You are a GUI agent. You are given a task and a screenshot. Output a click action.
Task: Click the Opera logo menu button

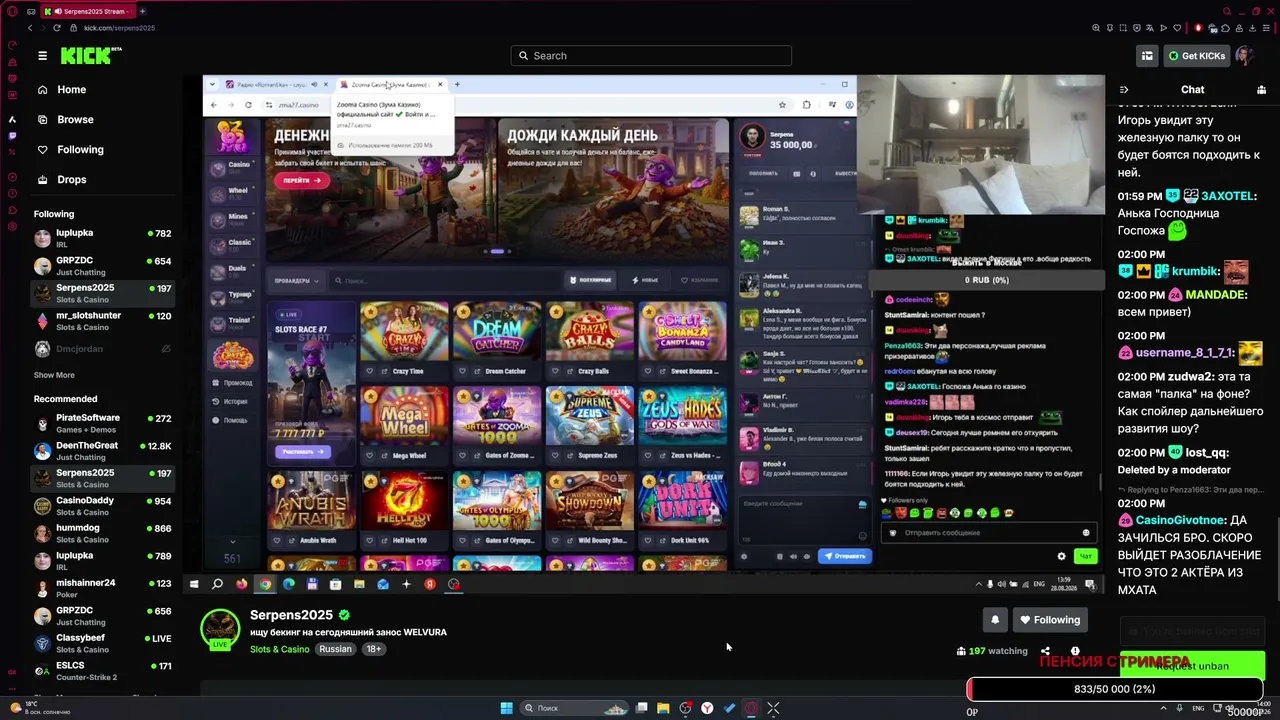[12, 11]
